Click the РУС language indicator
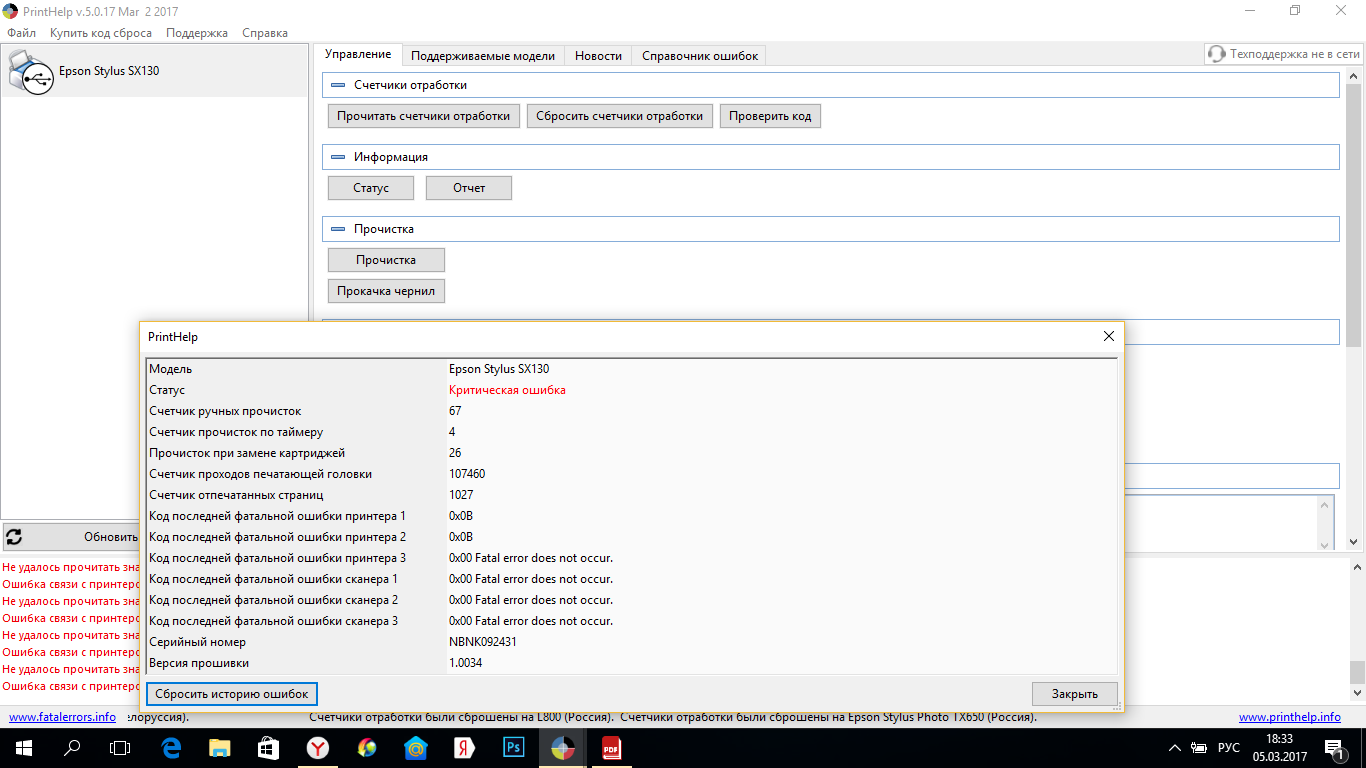 coord(1229,748)
